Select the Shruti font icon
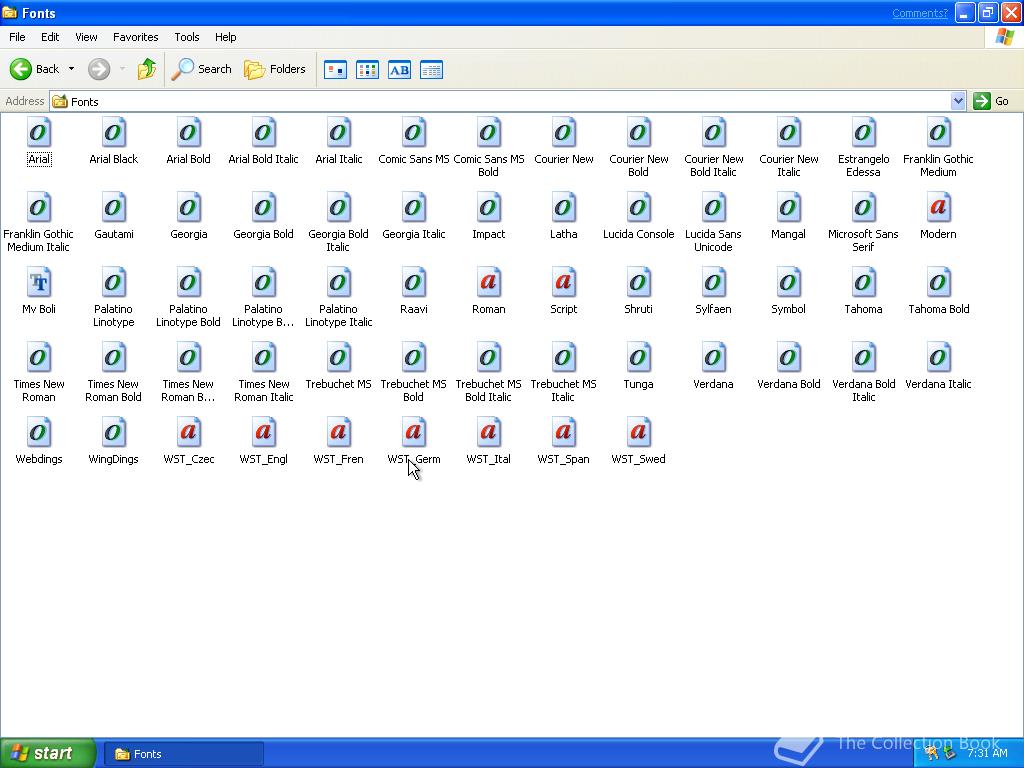The height and width of the screenshot is (768, 1024). click(x=638, y=283)
